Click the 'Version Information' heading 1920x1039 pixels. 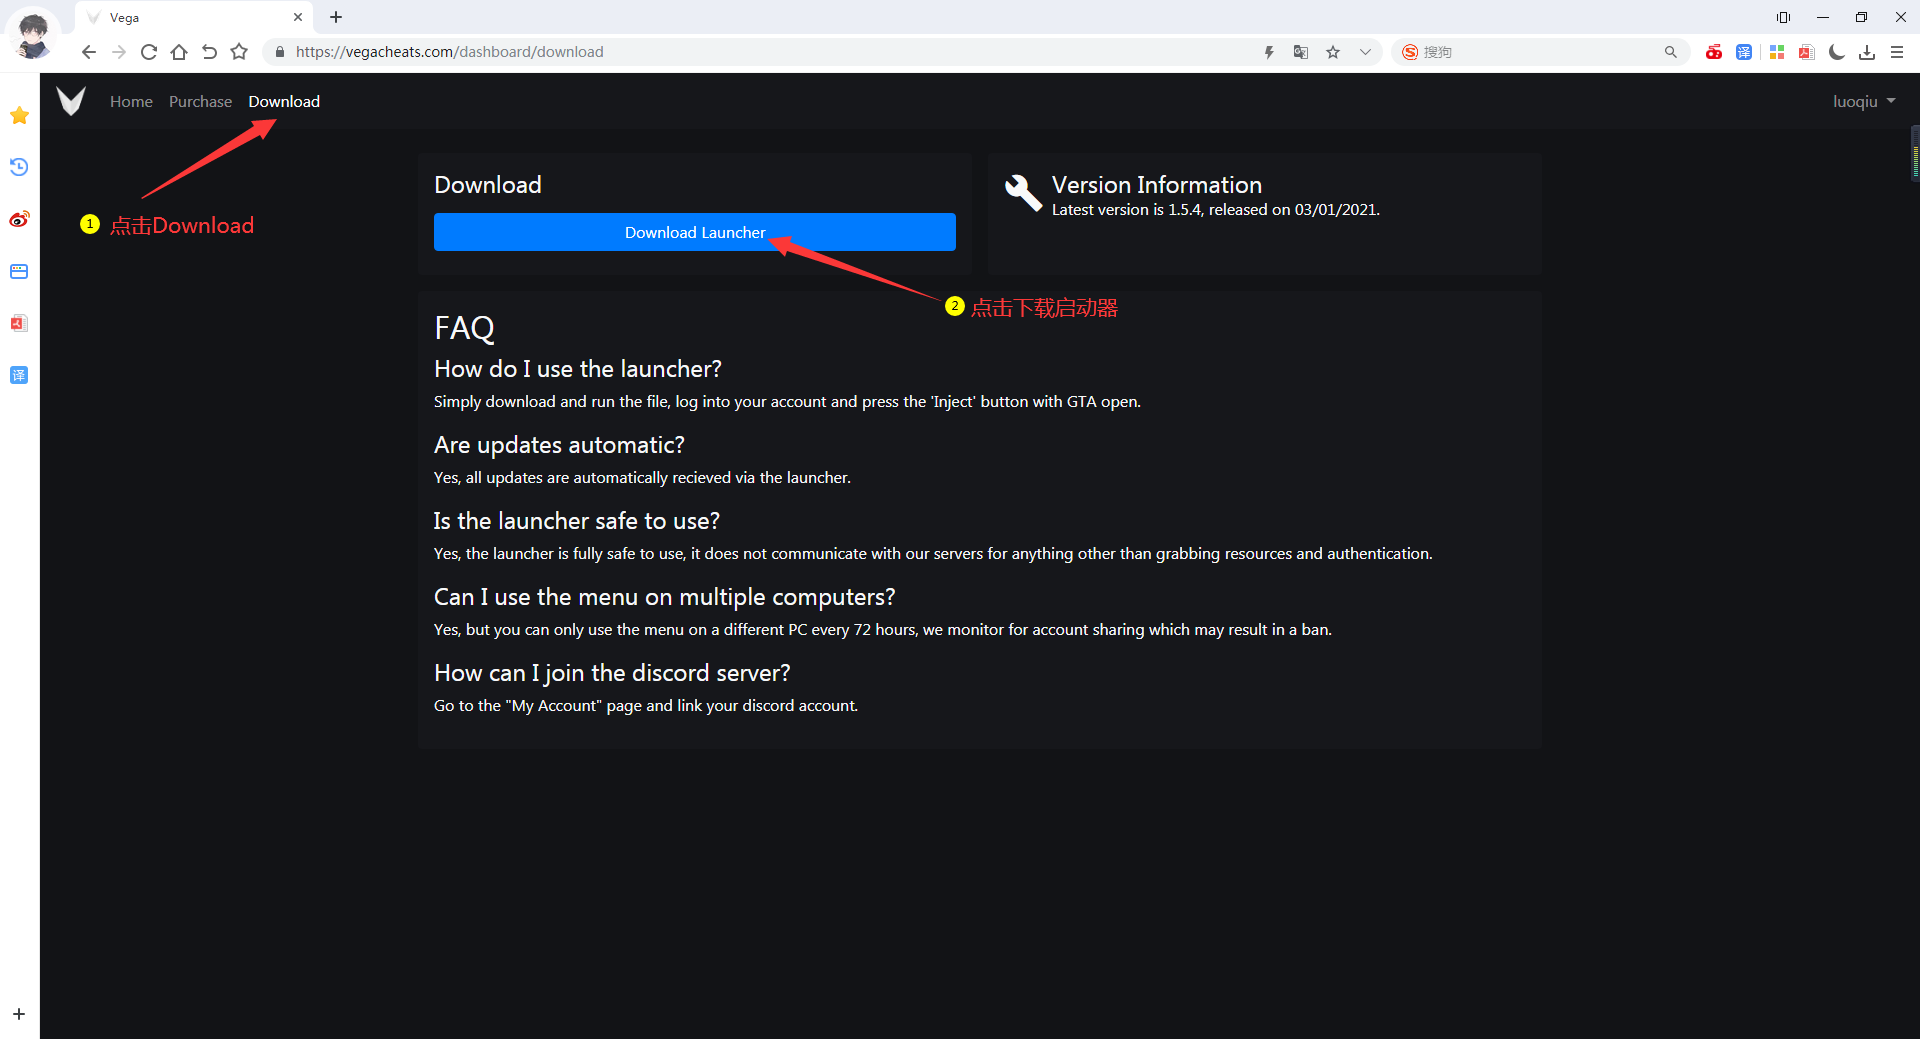click(1157, 185)
